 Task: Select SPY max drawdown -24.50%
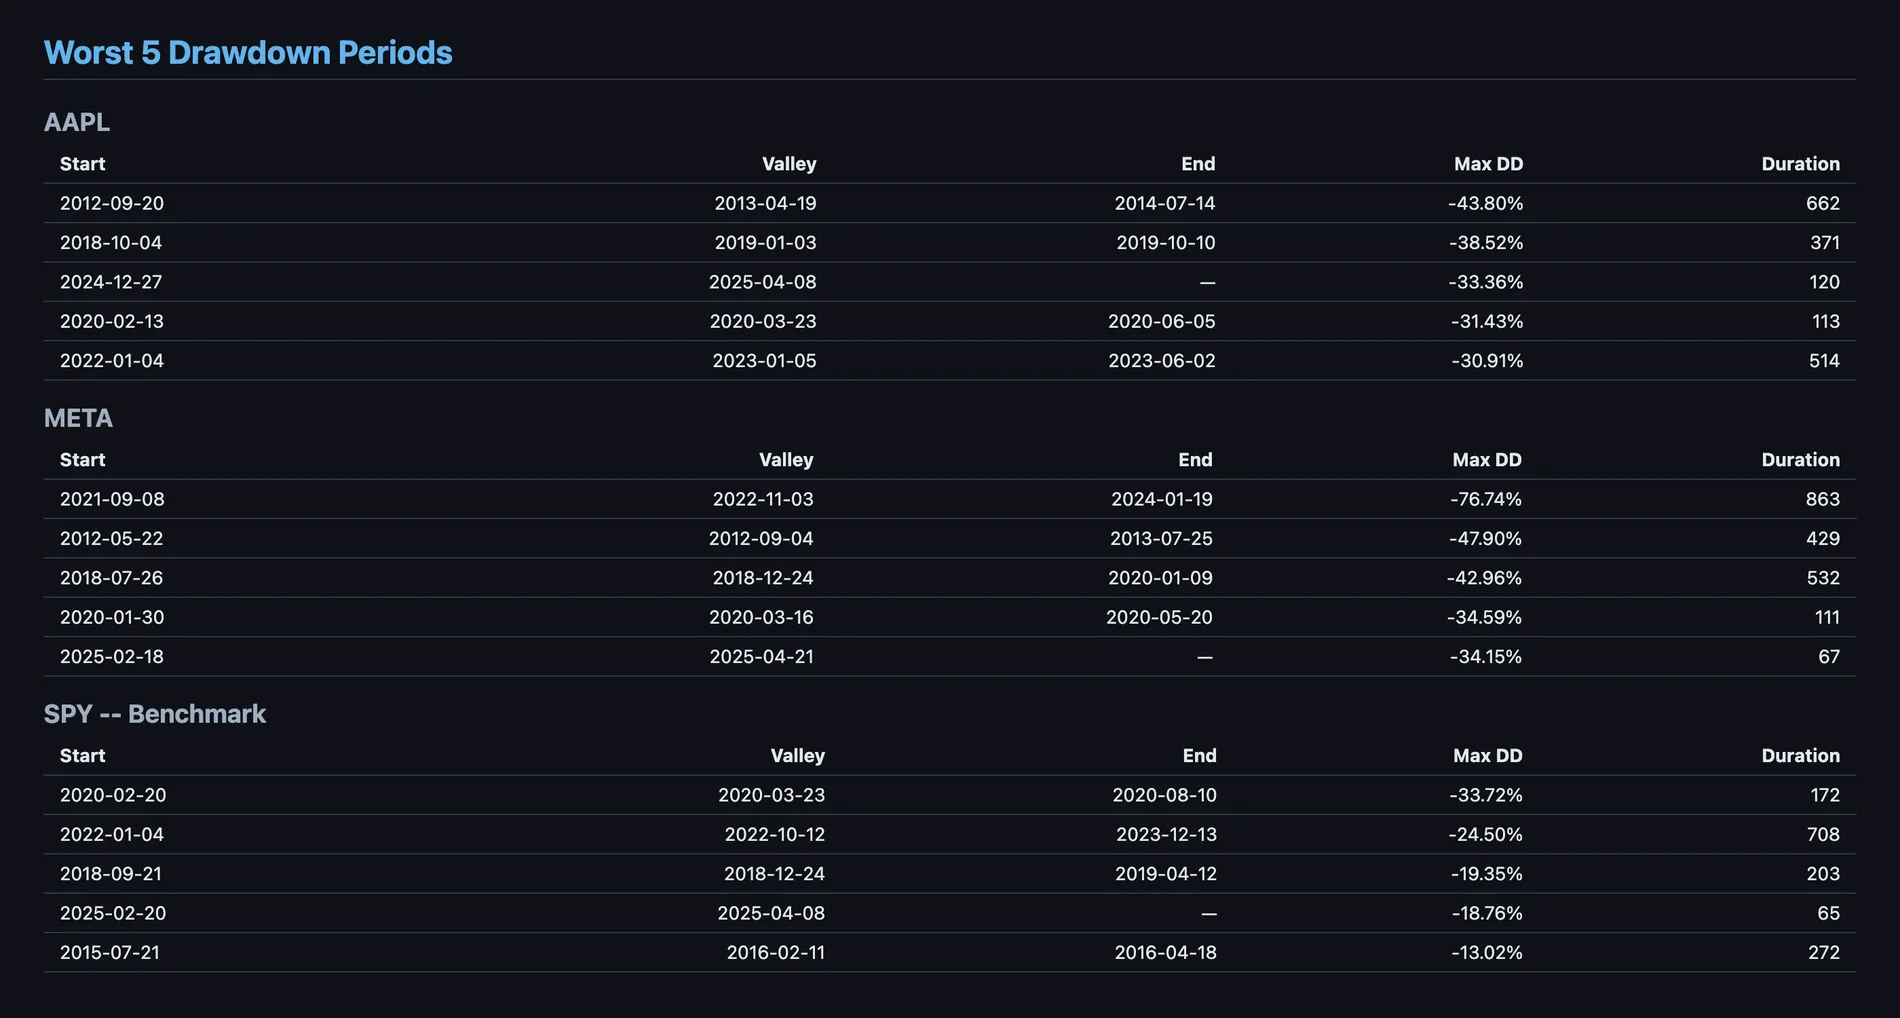1485,835
